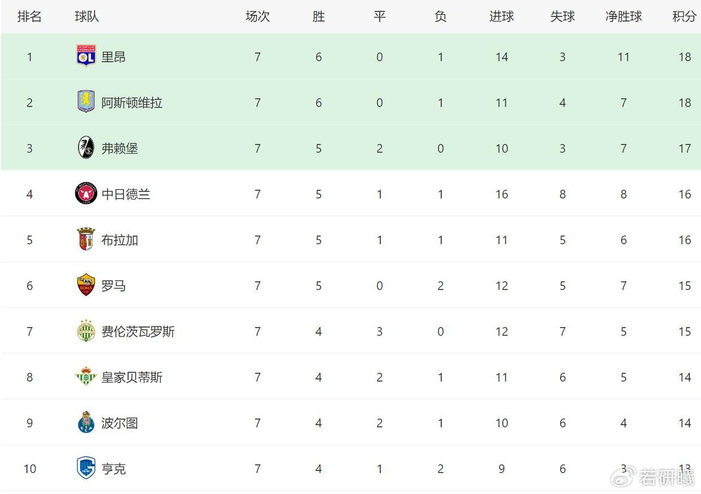Open the 波尔图 team name link
The image size is (701, 494).
tap(120, 423)
